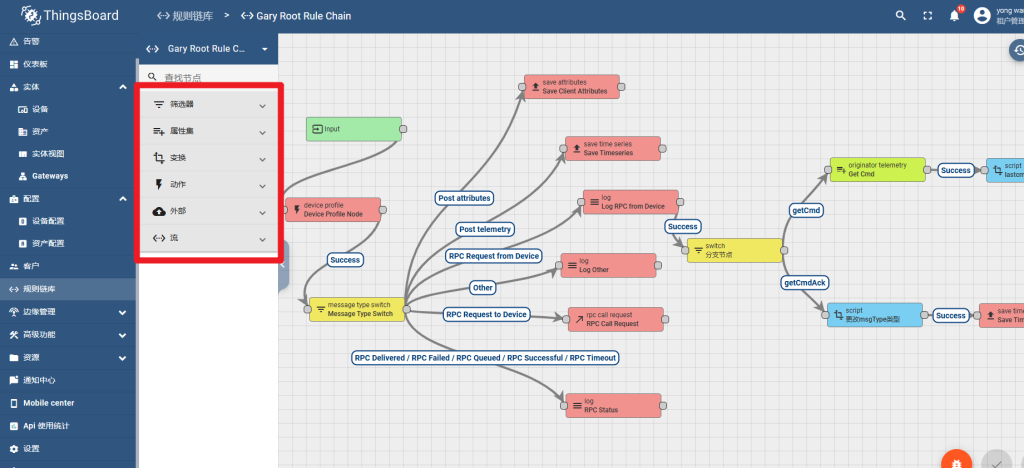
Task: Expand the 流 node category
Action: 209,238
